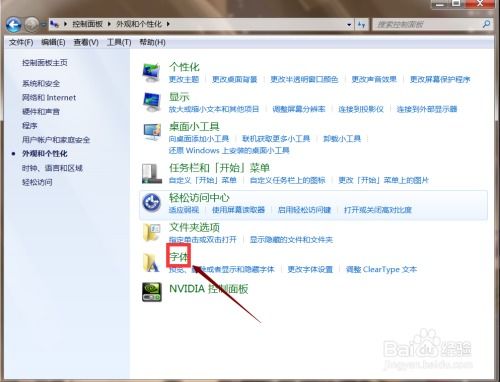
Task: Click the 字体 folder icon
Action: click(152, 262)
